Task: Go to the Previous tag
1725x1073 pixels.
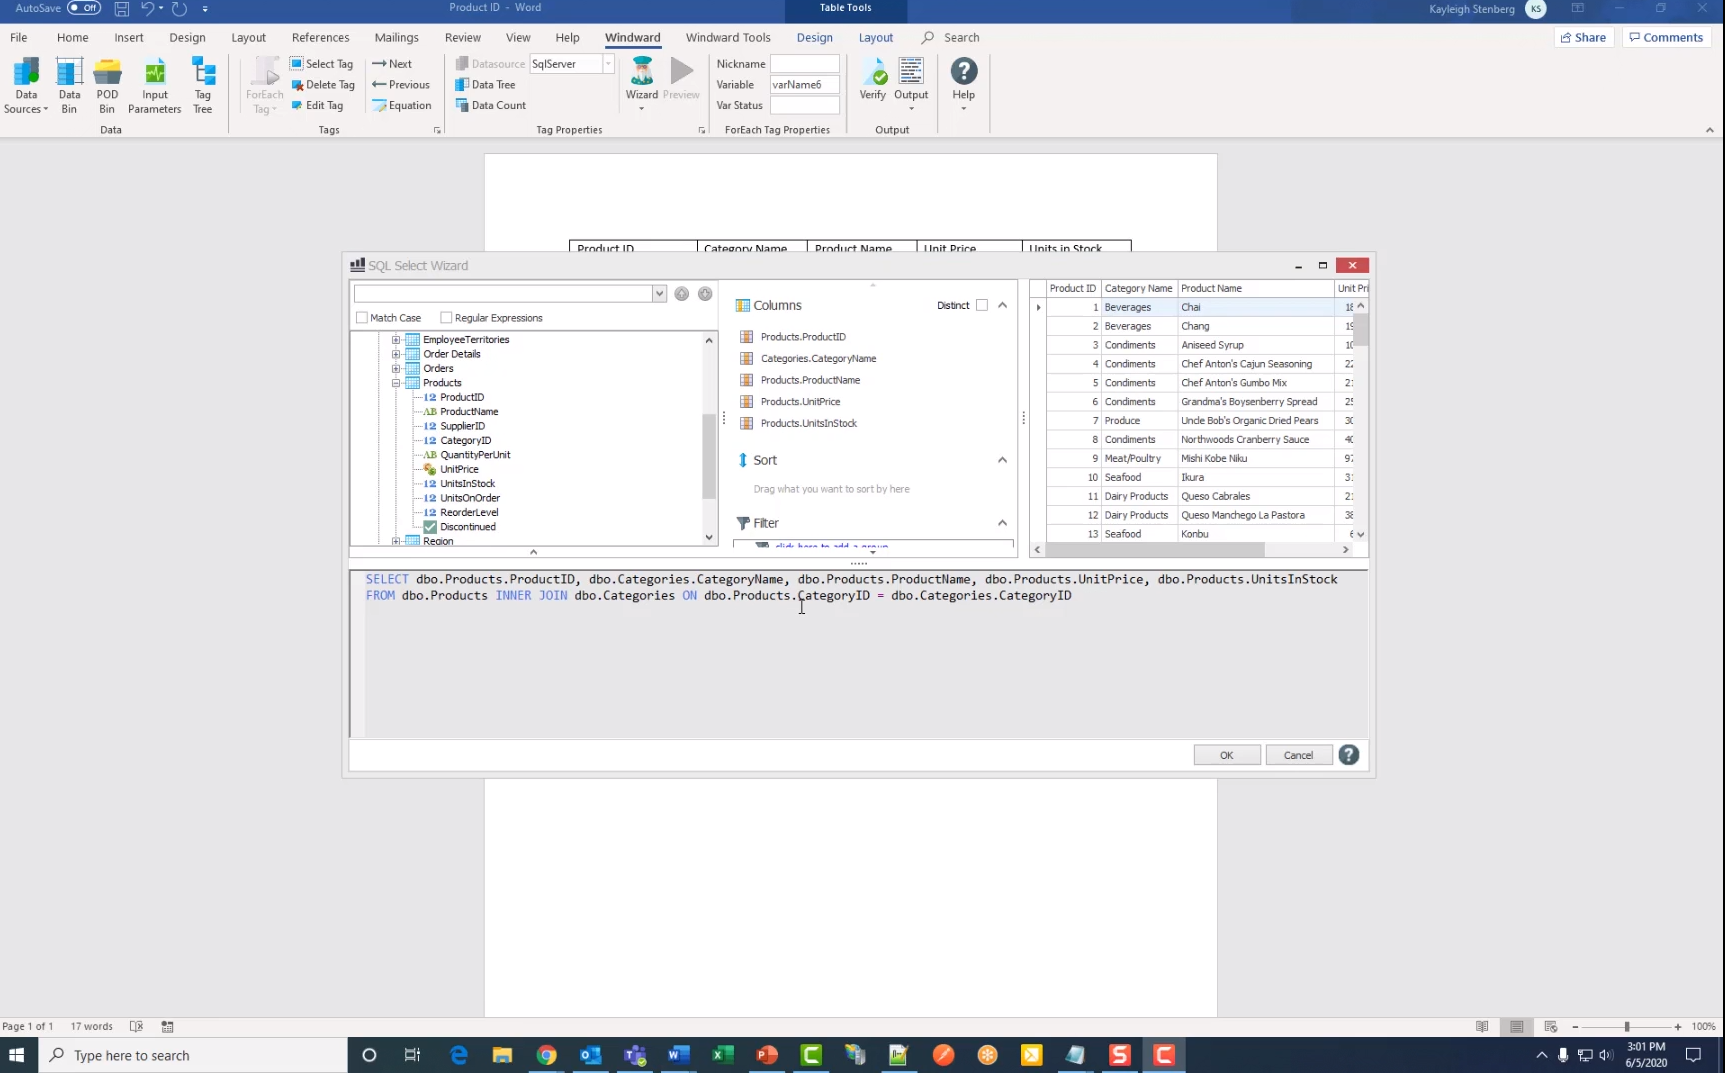Action: pos(401,85)
